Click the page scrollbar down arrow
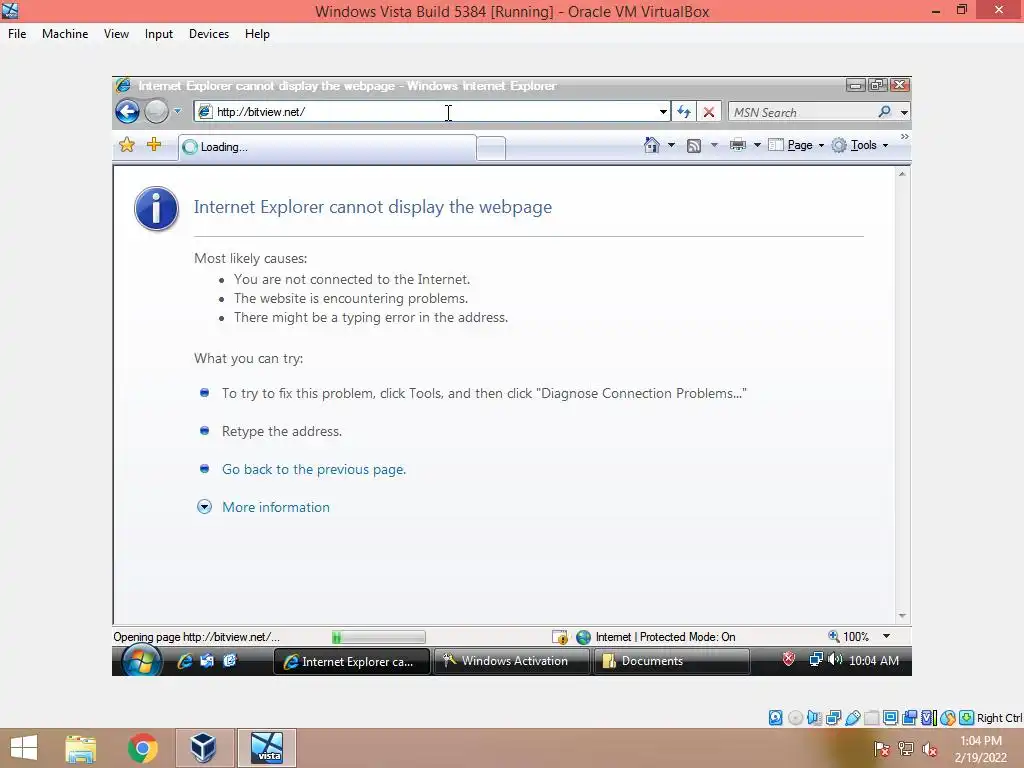Viewport: 1024px width, 768px height. click(x=902, y=616)
